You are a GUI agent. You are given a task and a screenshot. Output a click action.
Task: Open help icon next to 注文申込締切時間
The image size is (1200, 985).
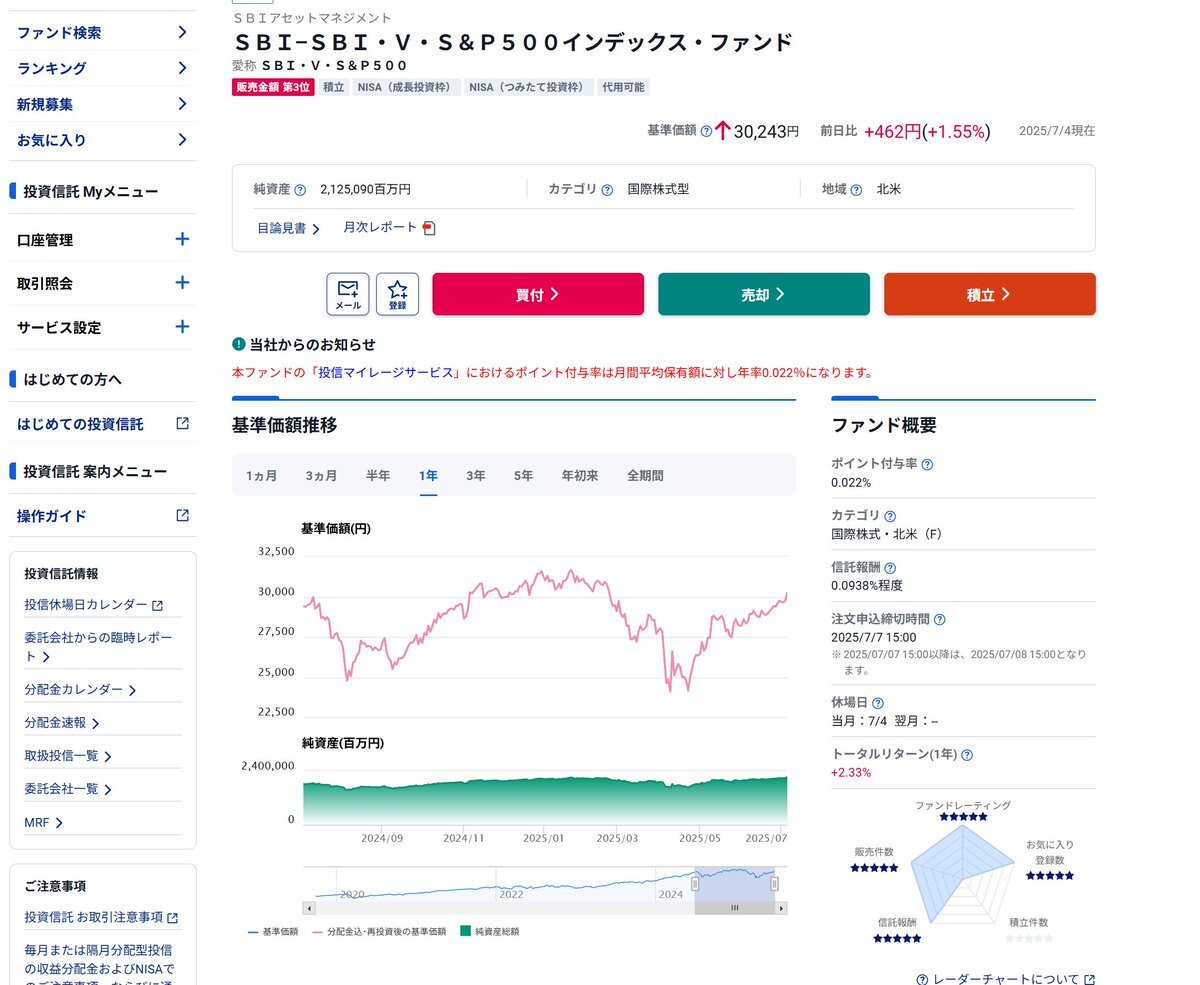point(939,620)
